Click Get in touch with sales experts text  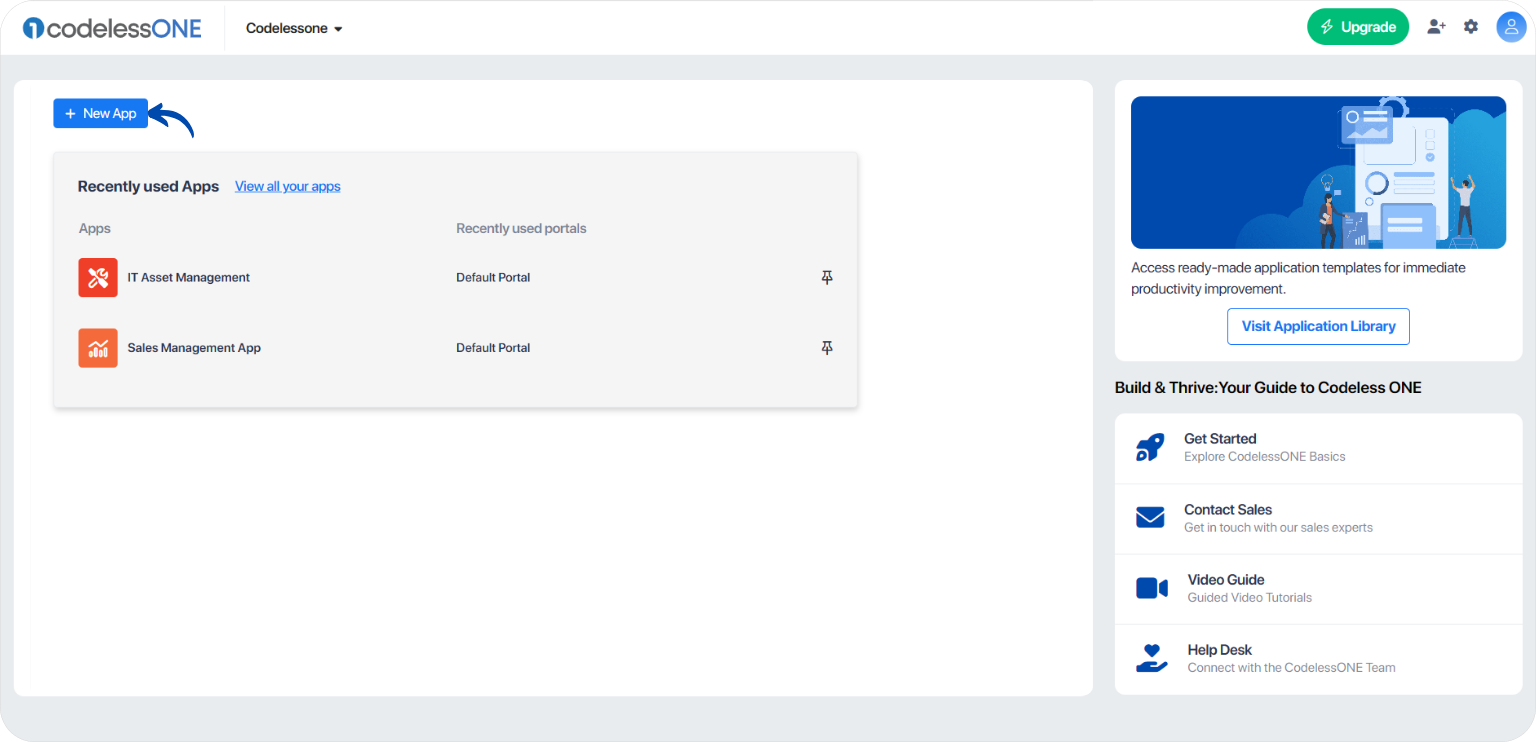pos(1278,528)
